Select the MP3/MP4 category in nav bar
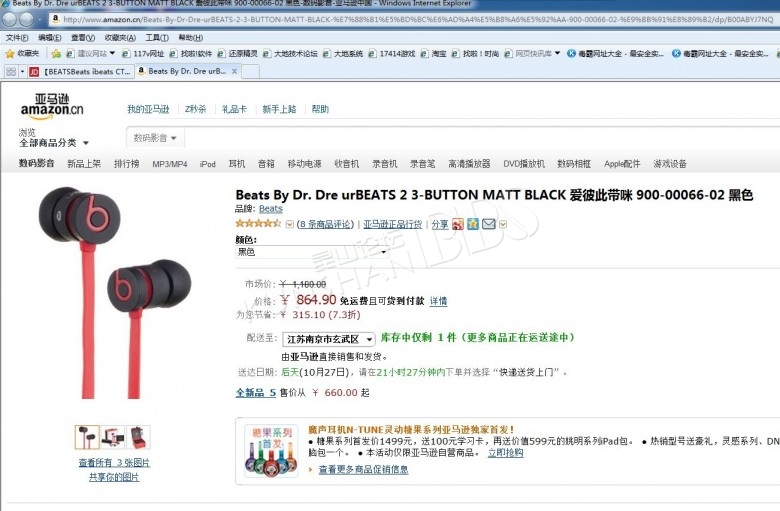The height and width of the screenshot is (511, 780). [170, 164]
